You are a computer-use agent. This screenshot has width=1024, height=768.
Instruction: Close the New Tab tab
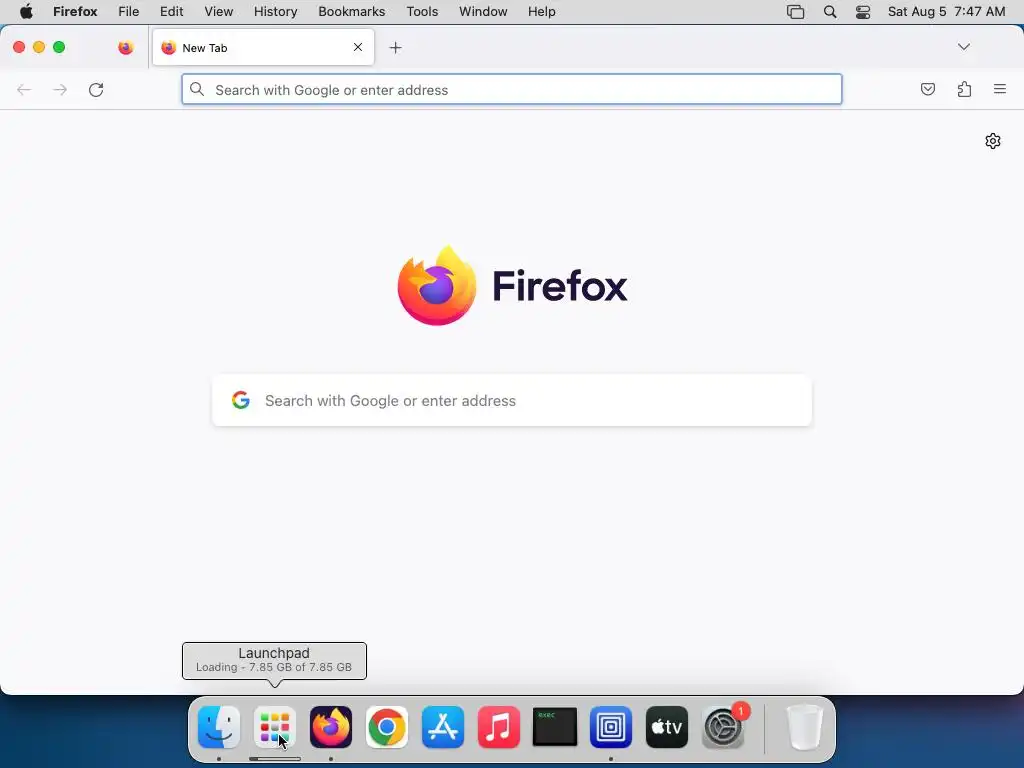(358, 47)
